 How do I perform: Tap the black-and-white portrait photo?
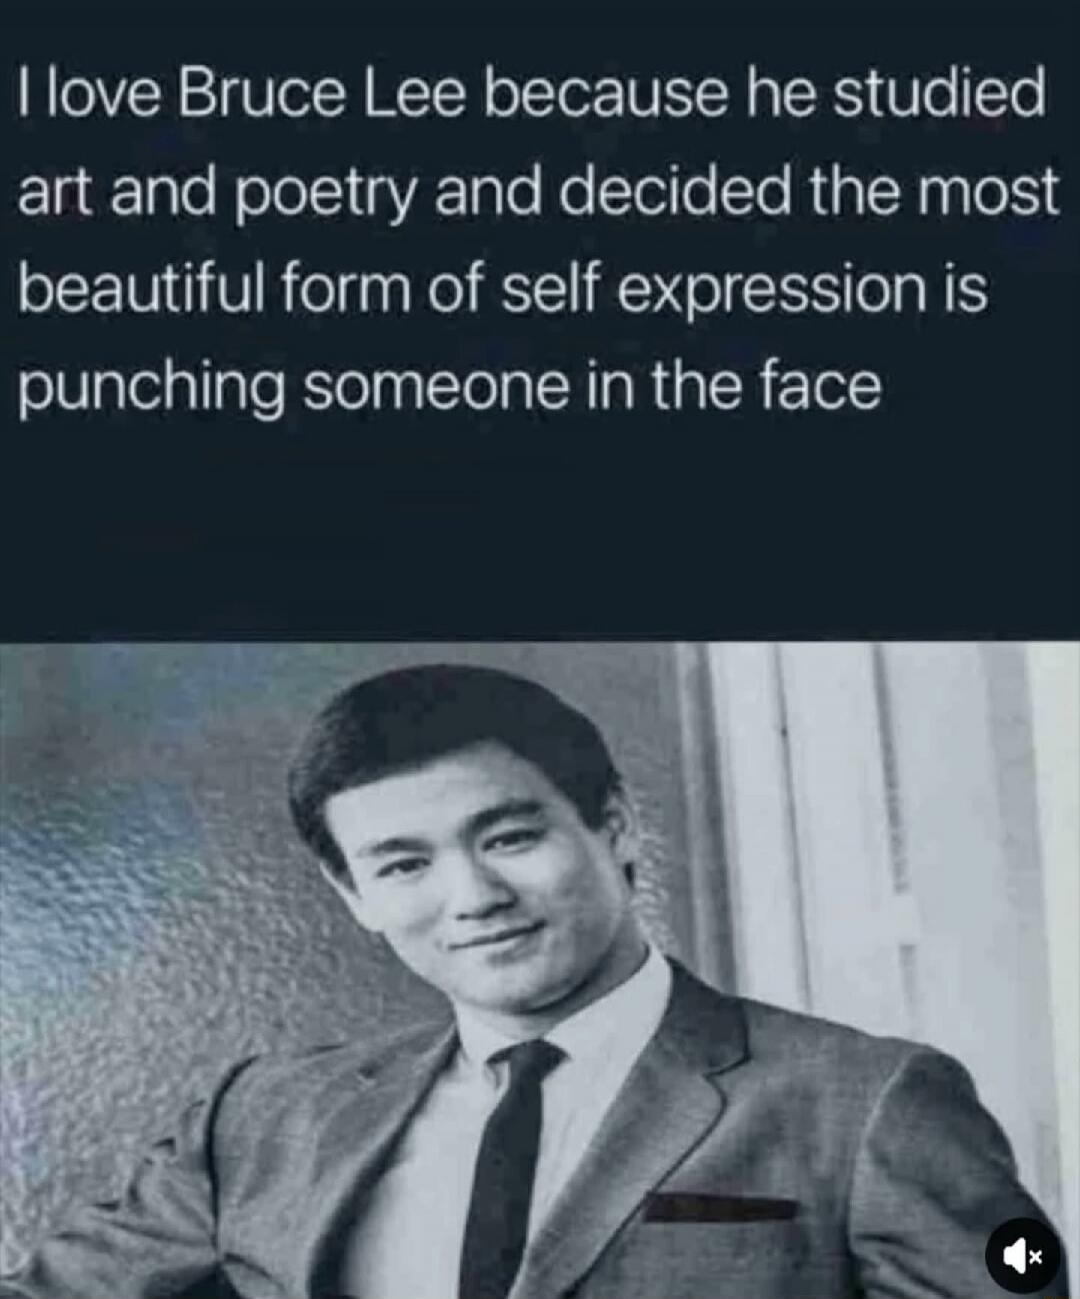pyautogui.click(x=540, y=970)
